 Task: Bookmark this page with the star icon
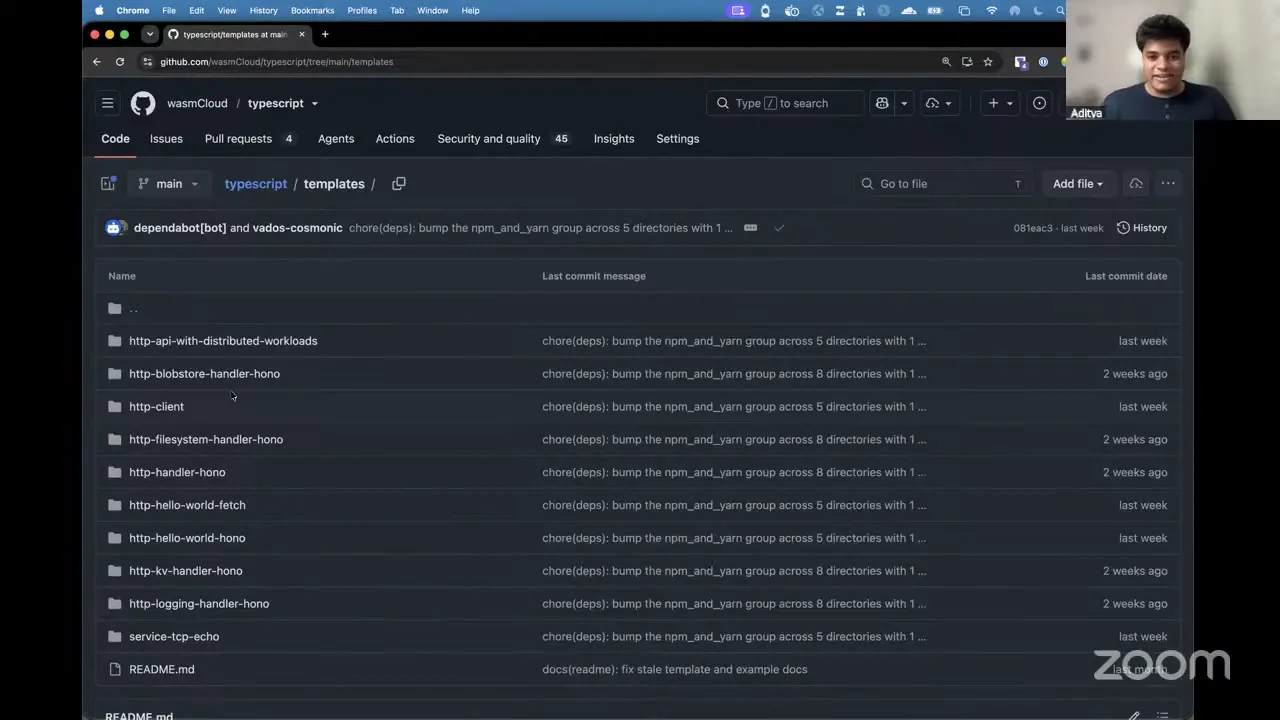point(988,62)
